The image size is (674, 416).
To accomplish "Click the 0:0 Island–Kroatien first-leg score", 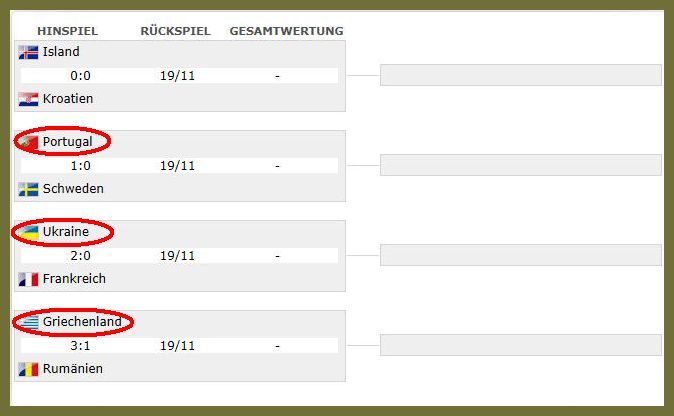I will (80, 76).
